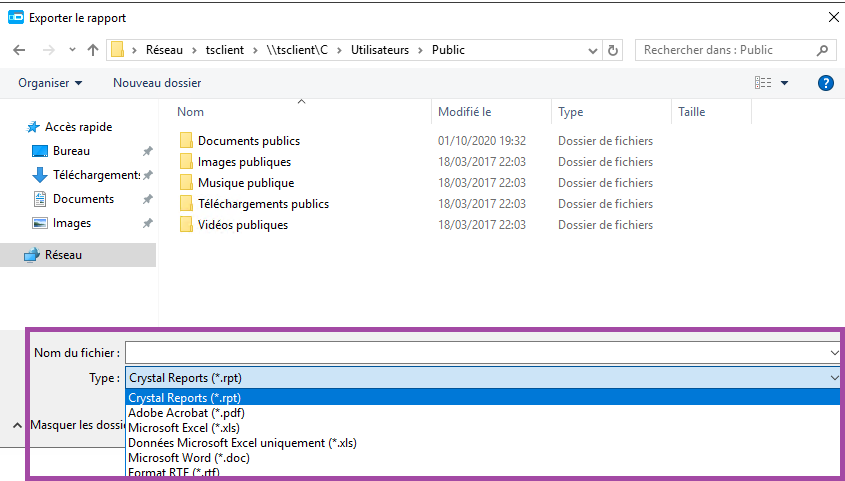Go to Bureau in the sidebar
This screenshot has width=845, height=481.
click(x=71, y=151)
